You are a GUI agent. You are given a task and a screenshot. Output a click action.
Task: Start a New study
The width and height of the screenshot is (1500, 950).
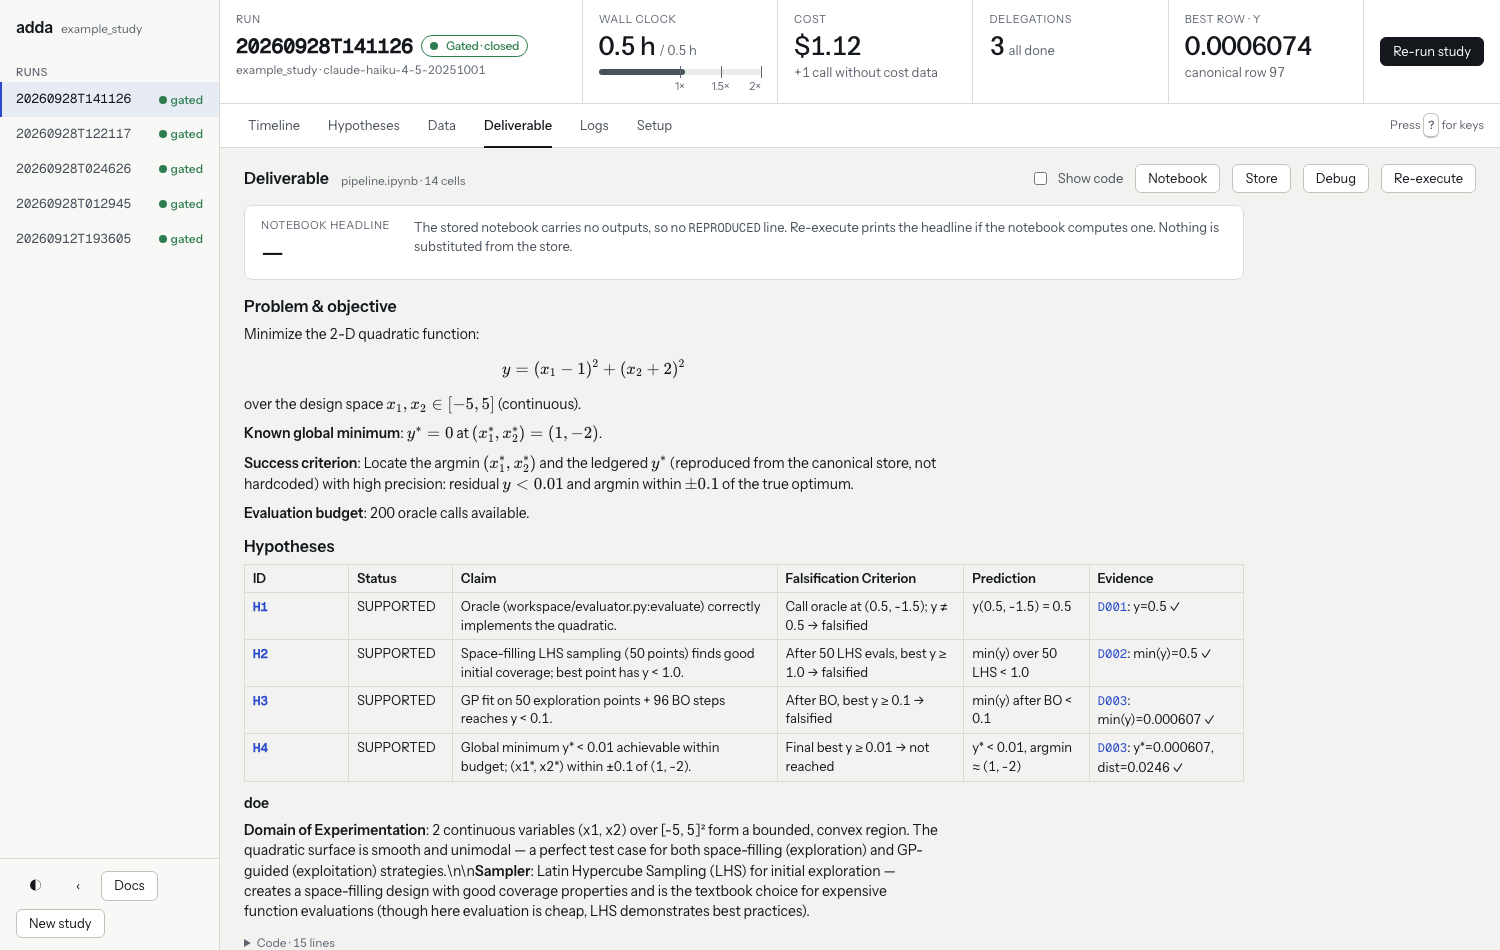[x=60, y=923]
